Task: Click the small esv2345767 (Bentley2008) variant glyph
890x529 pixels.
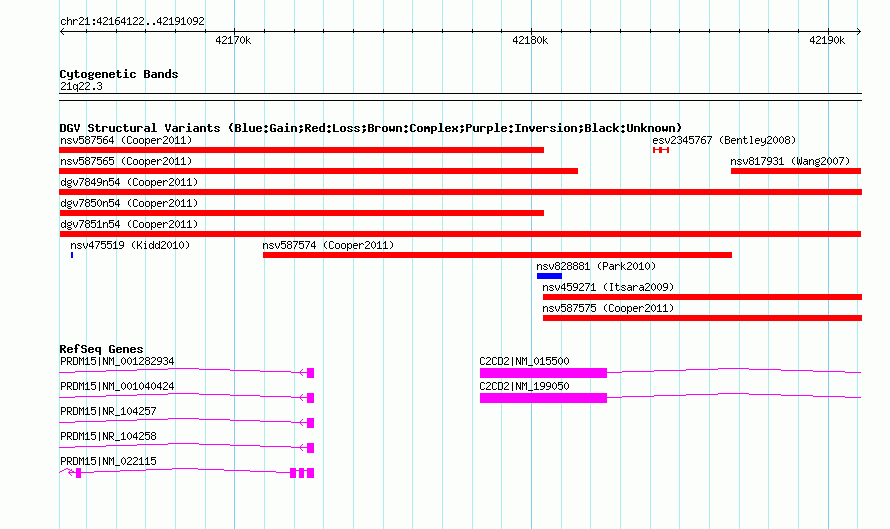Action: click(661, 150)
